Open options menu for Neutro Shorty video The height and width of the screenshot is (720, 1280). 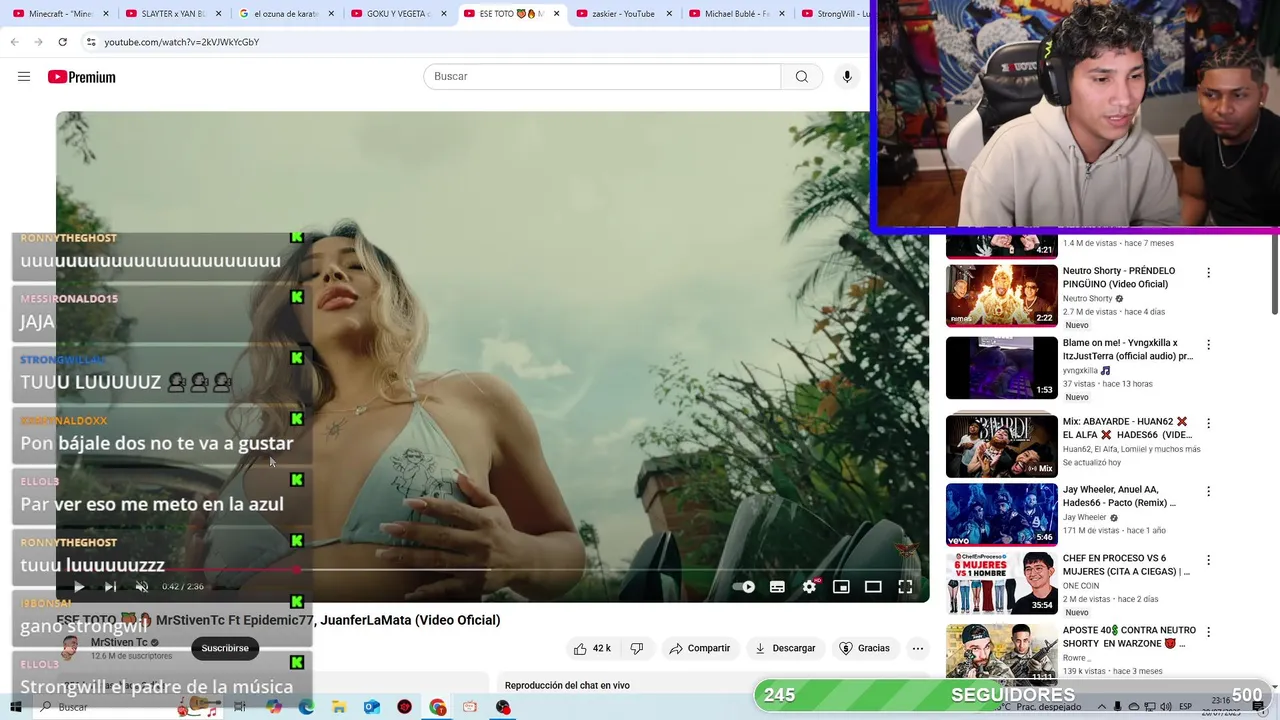tap(1208, 273)
